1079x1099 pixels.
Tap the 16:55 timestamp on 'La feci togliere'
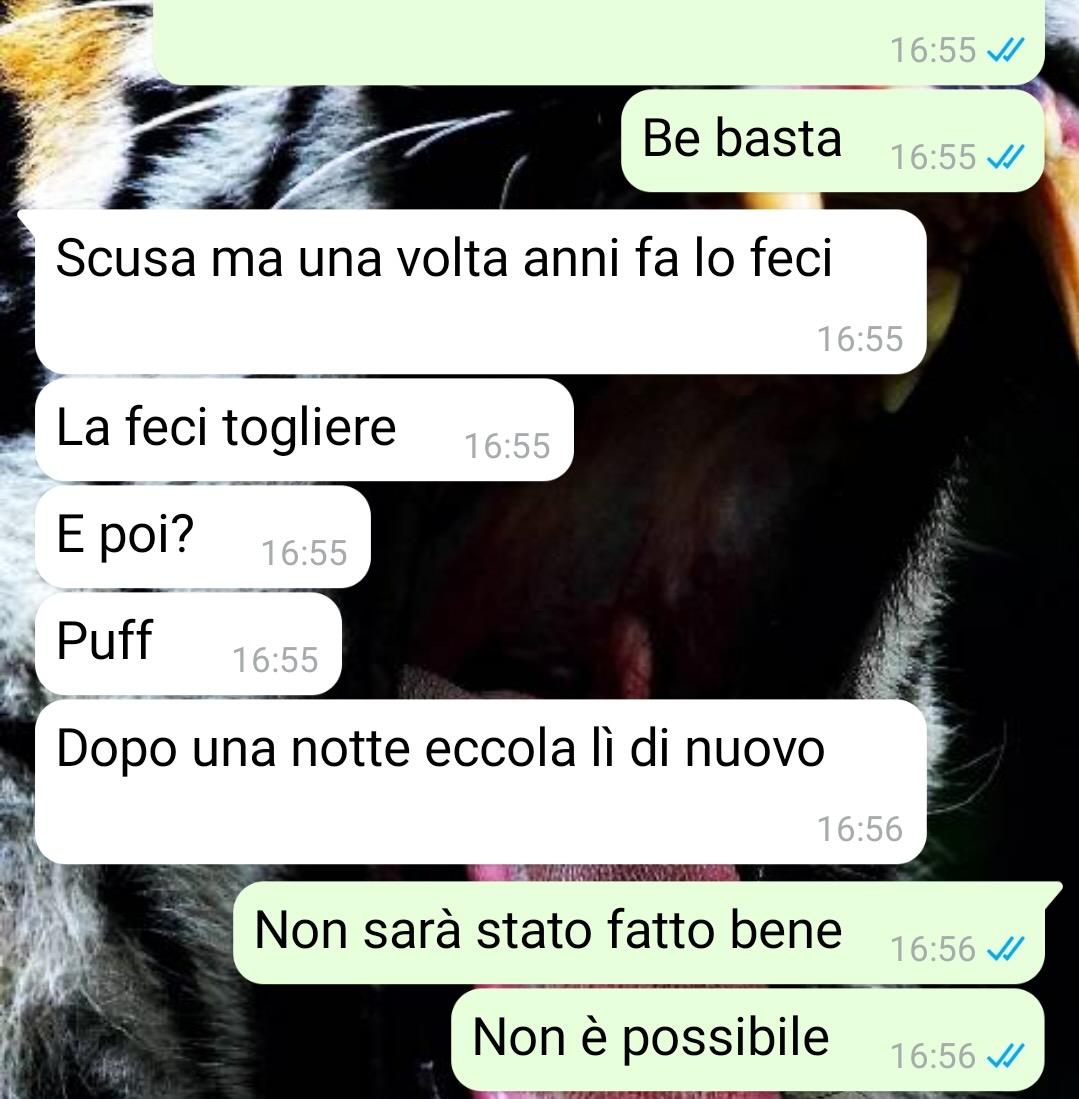pyautogui.click(x=507, y=446)
